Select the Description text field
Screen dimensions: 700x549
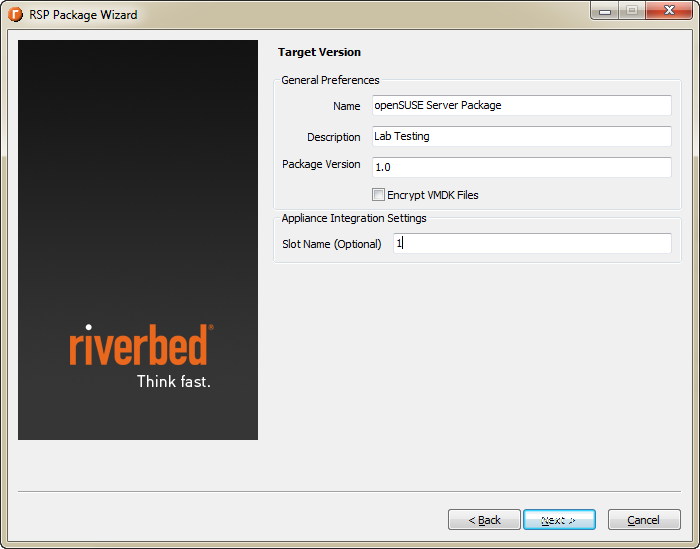click(521, 136)
